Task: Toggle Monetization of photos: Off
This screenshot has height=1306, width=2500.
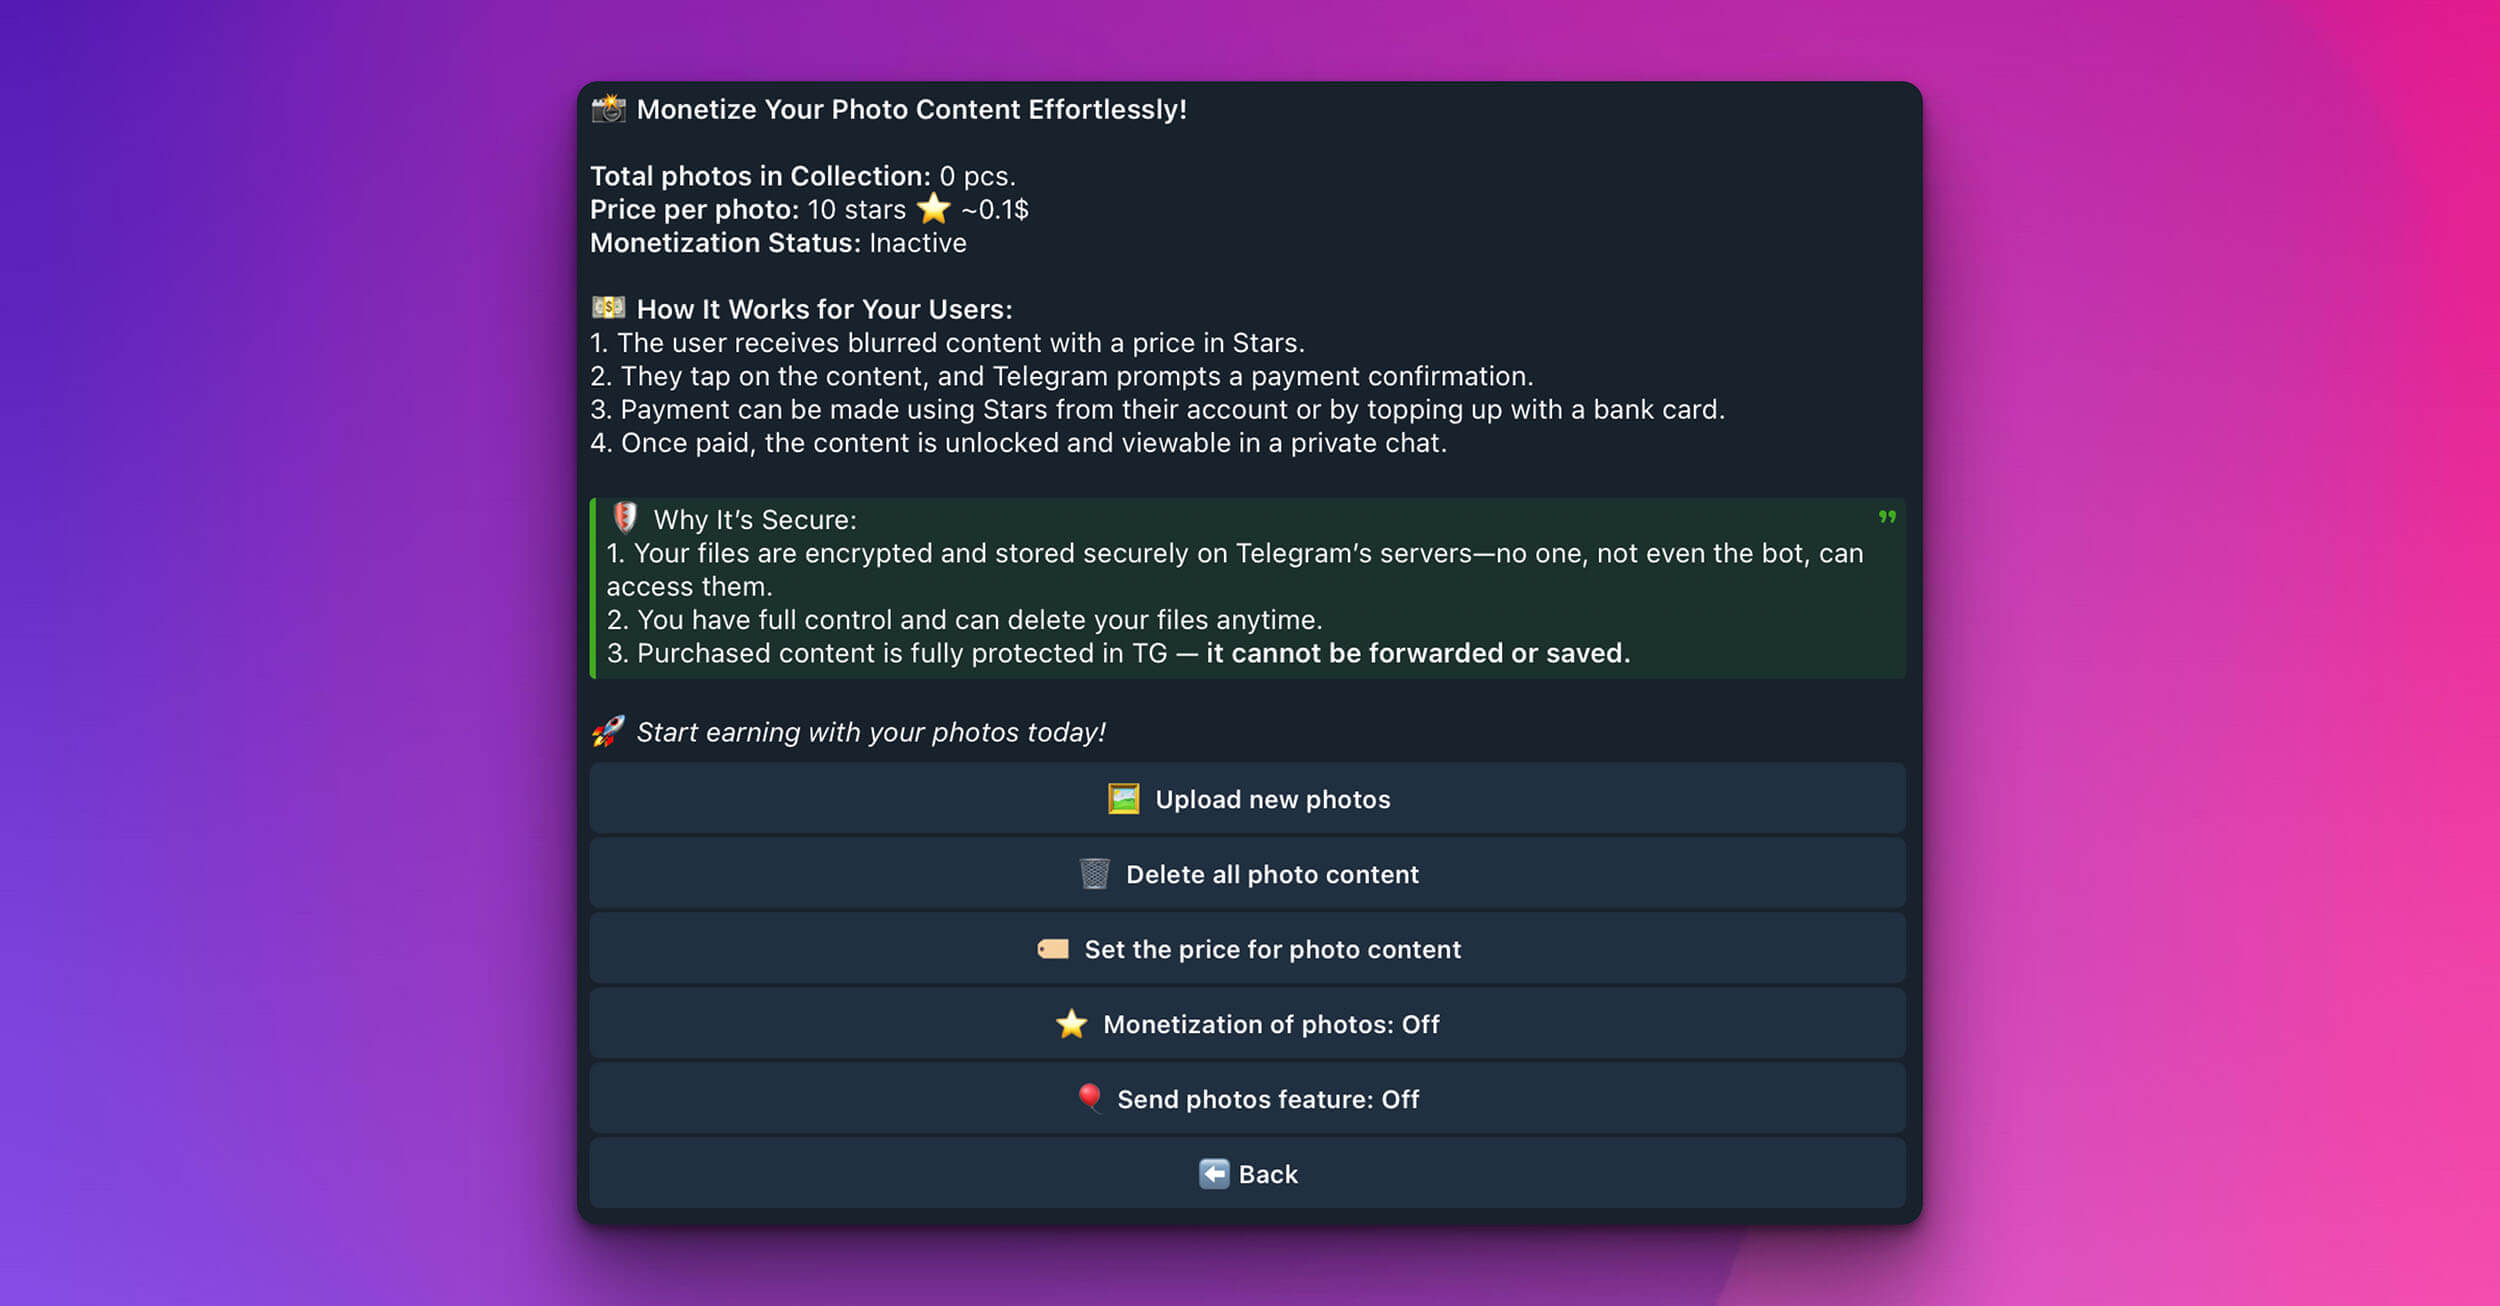Action: coord(1247,1024)
